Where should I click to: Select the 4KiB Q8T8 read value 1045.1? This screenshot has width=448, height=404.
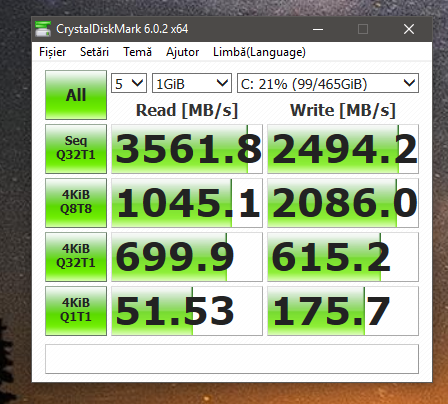click(x=187, y=203)
